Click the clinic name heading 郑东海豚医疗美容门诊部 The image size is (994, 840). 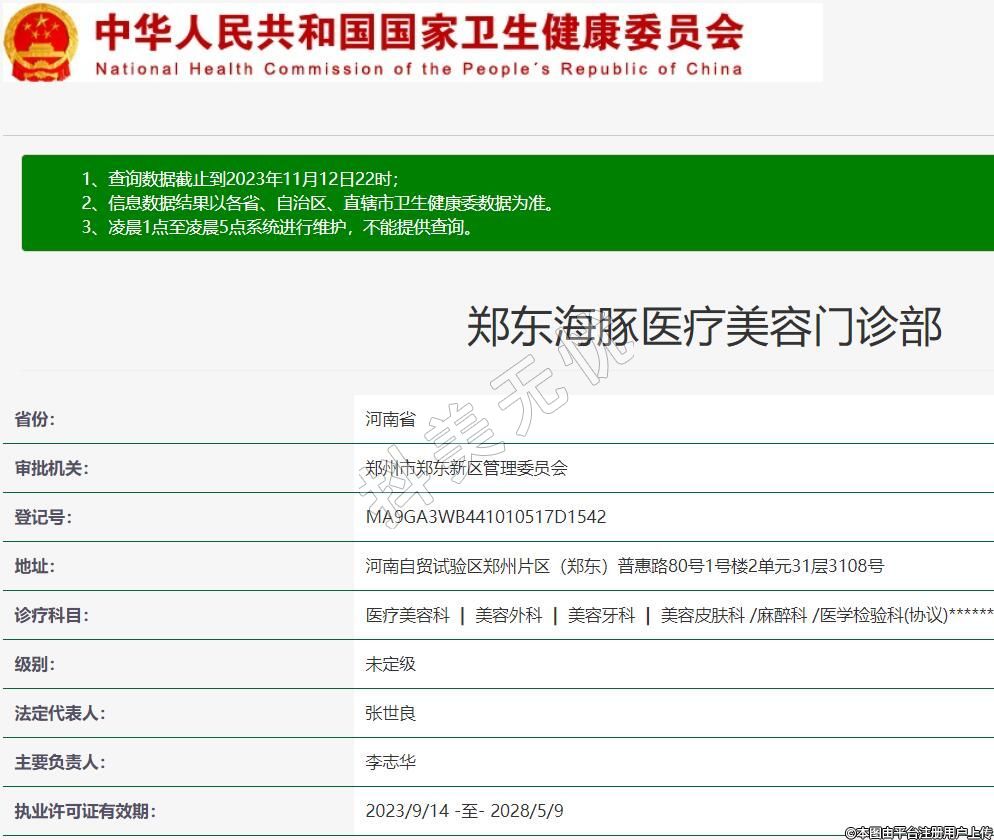pos(704,327)
